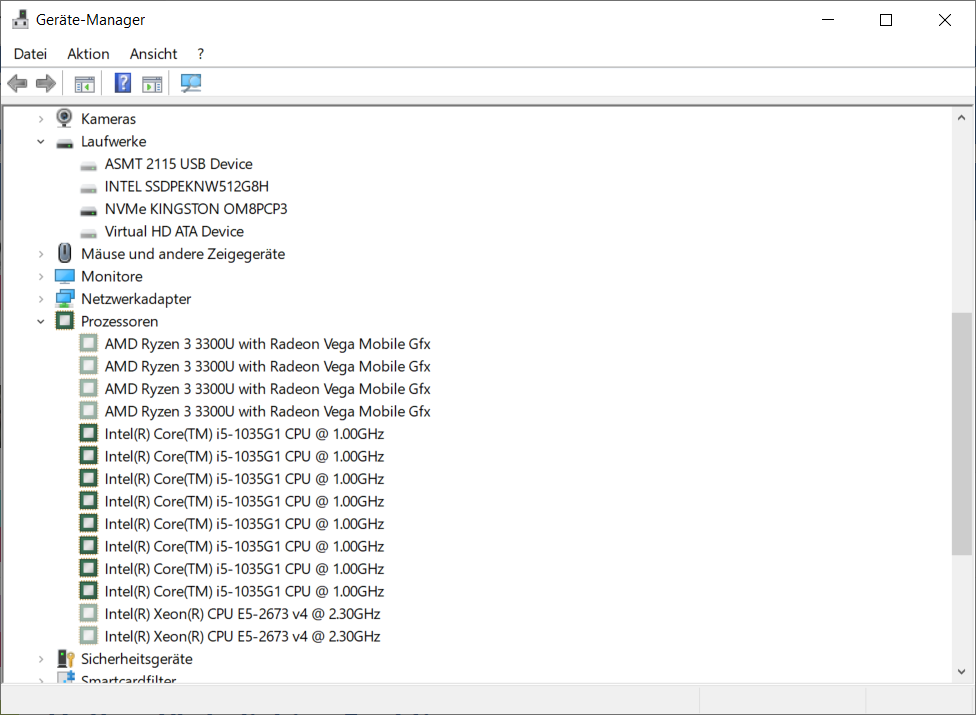Select Mäuse und andere Zeigegeräte label
The image size is (976, 715).
(x=183, y=254)
